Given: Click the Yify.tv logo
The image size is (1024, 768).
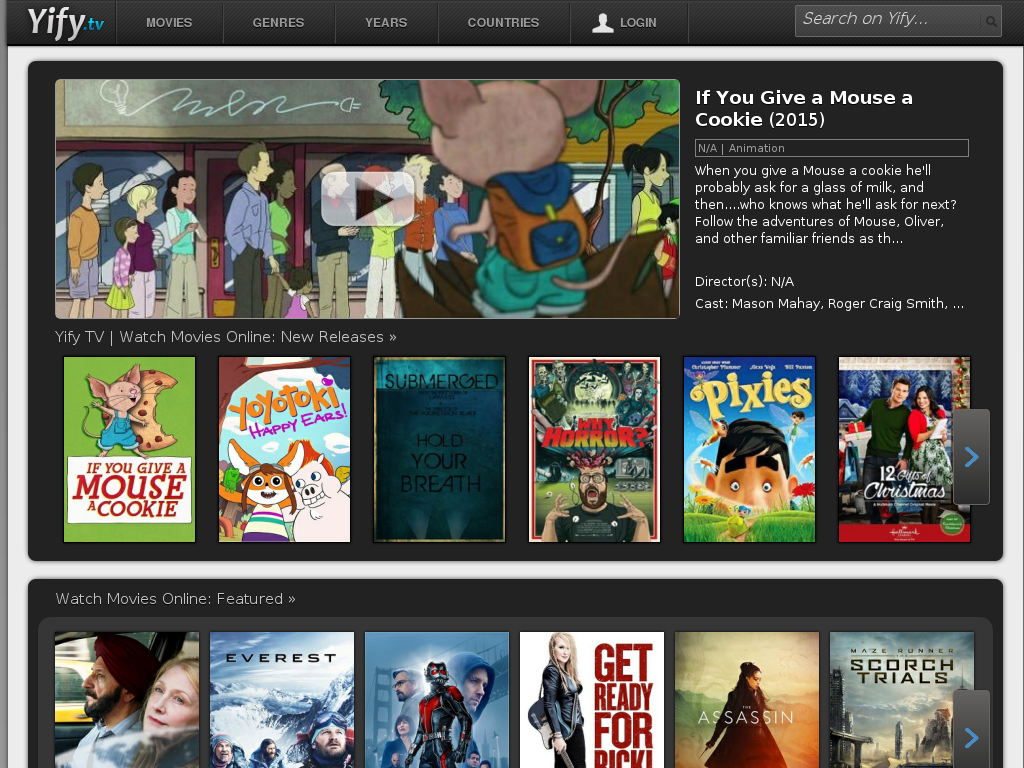Looking at the screenshot, I should pyautogui.click(x=65, y=22).
